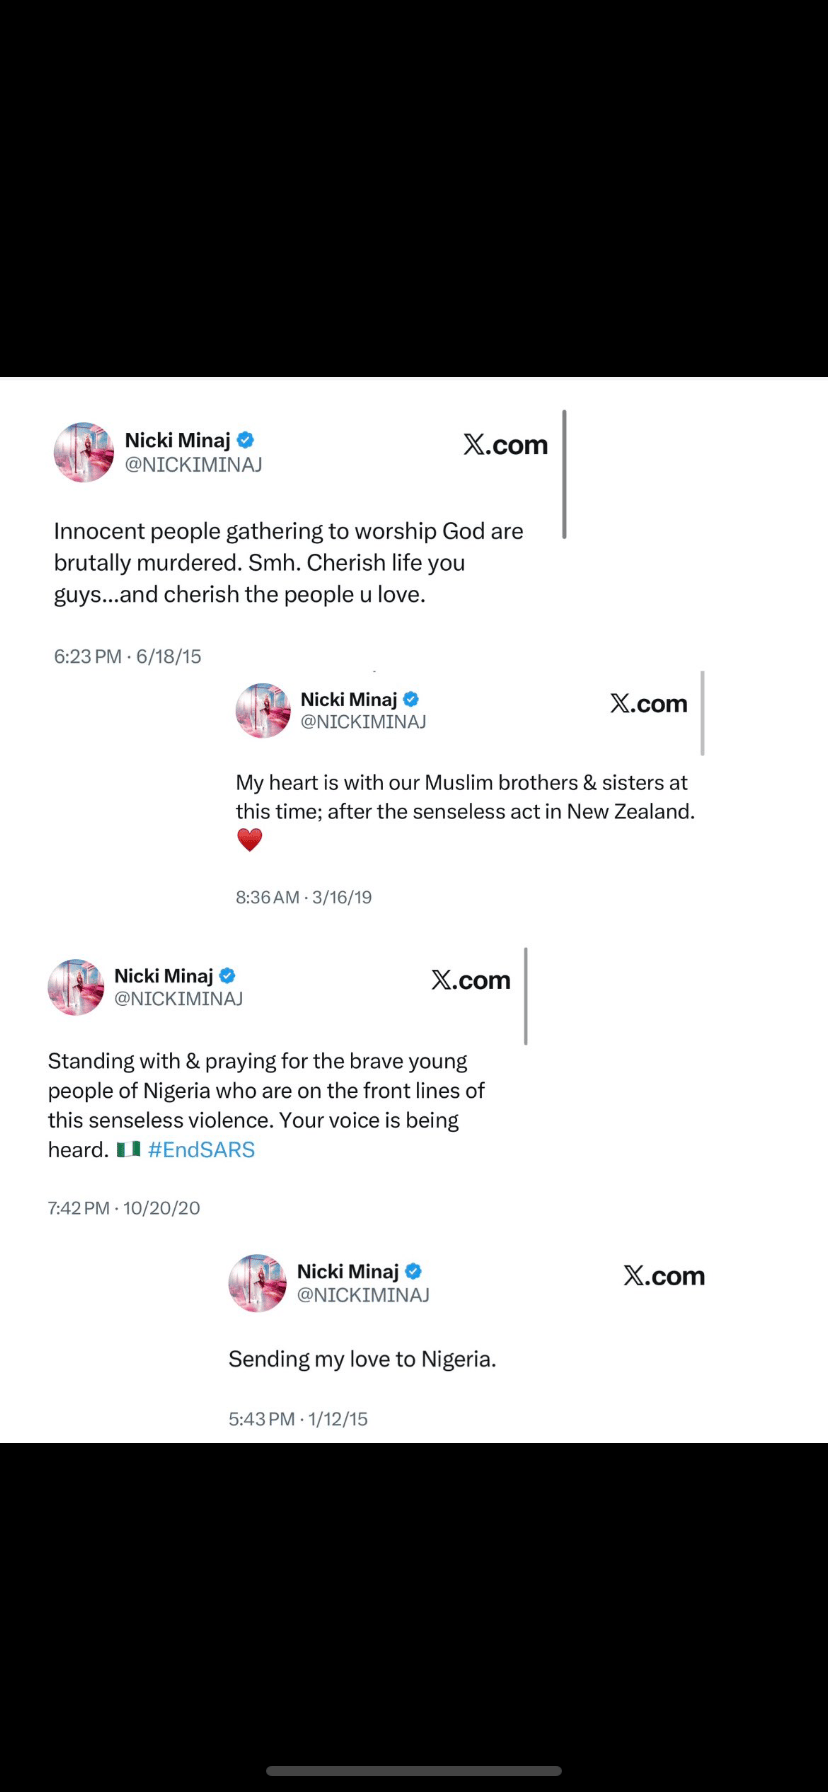Screen dimensions: 828x1792
Task: Tap the avatar beside the 'Sending my love' tweet
Action: point(258,1283)
